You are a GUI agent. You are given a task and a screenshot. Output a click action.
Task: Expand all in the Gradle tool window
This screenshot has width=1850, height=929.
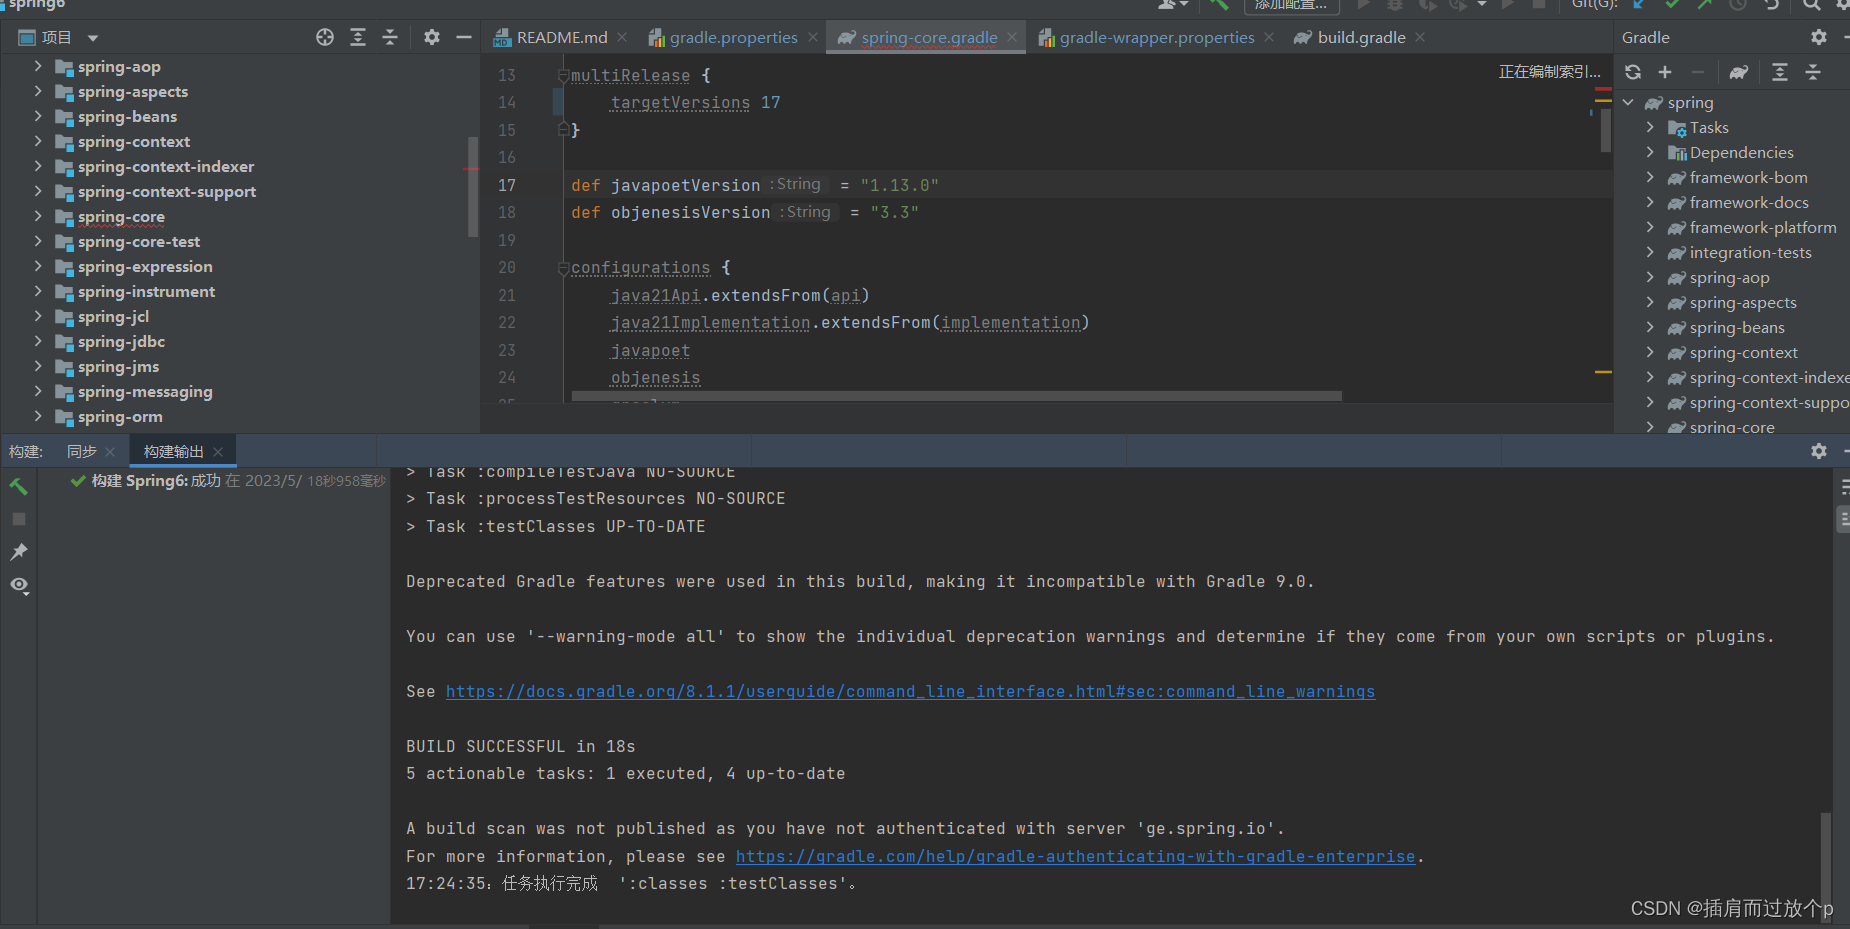(x=1780, y=72)
